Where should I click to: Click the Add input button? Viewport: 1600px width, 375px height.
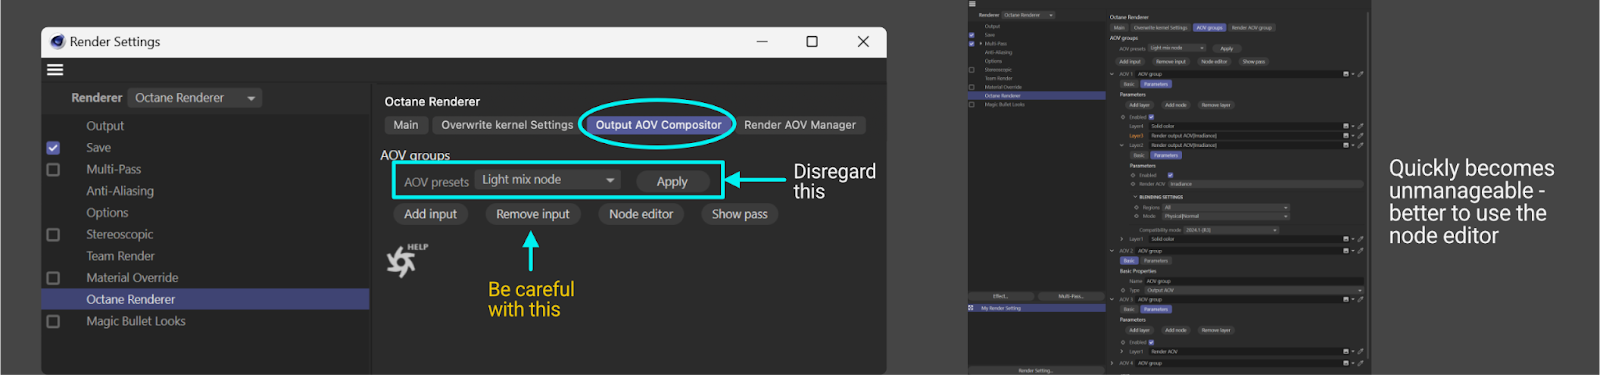click(x=430, y=214)
